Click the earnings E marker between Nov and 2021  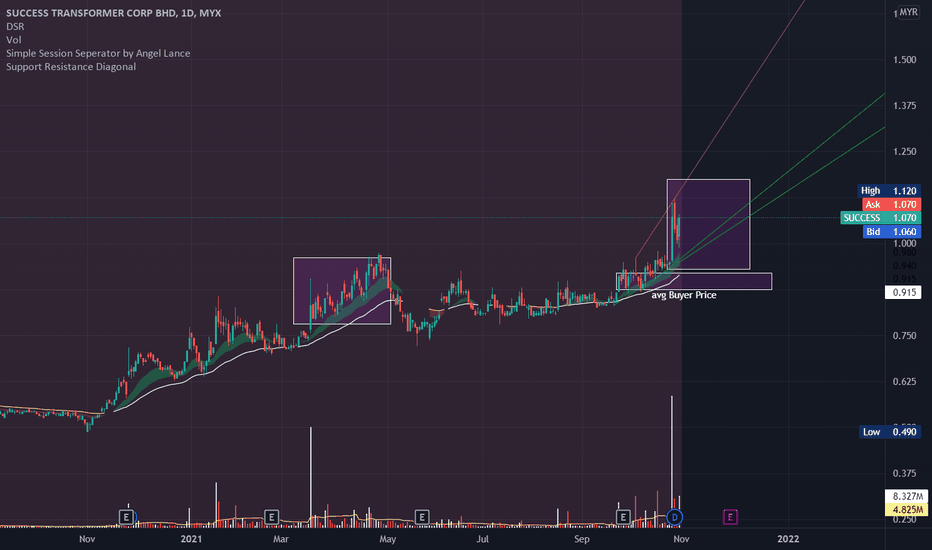click(126, 517)
